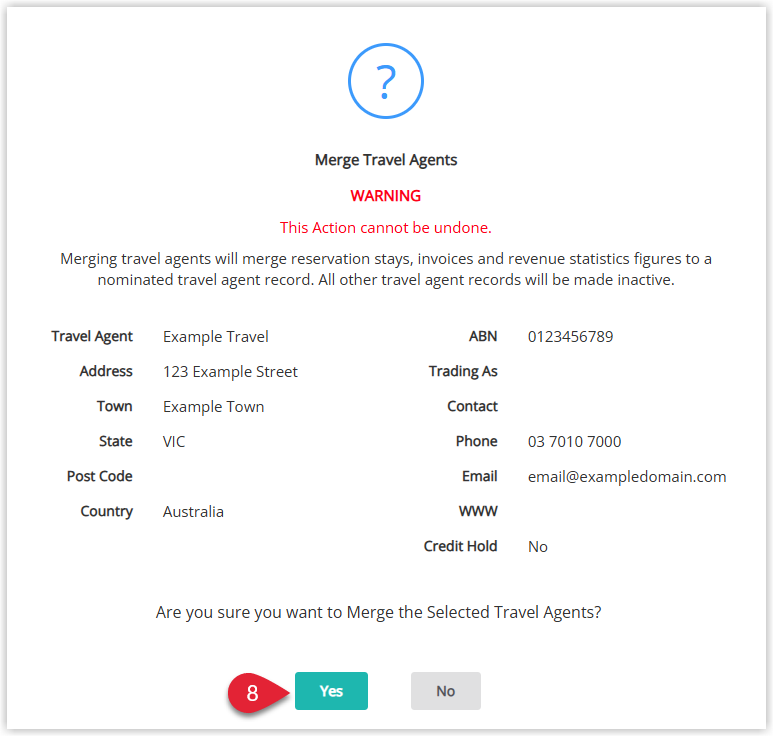Click the 'Travel Agent' field label
774x737 pixels.
click(92, 337)
